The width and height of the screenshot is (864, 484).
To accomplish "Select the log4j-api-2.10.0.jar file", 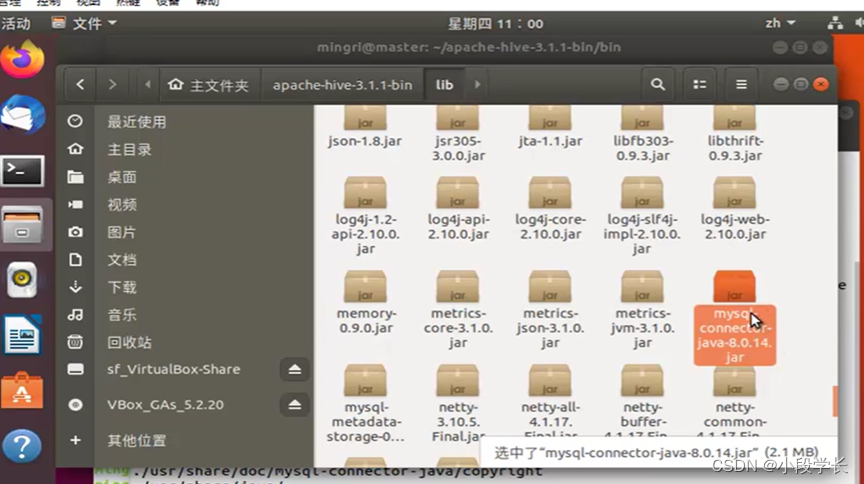I will tap(458, 209).
